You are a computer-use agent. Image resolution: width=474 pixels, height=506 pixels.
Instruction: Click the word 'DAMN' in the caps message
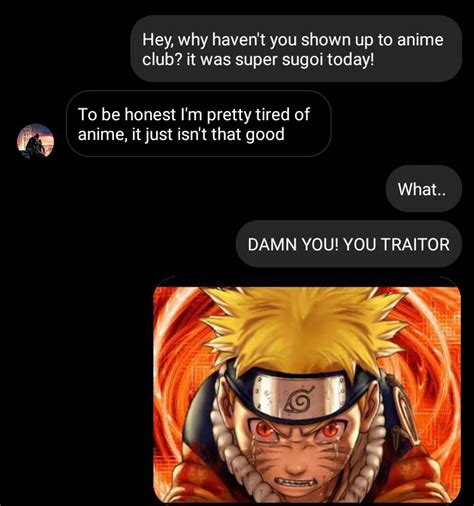click(272, 244)
